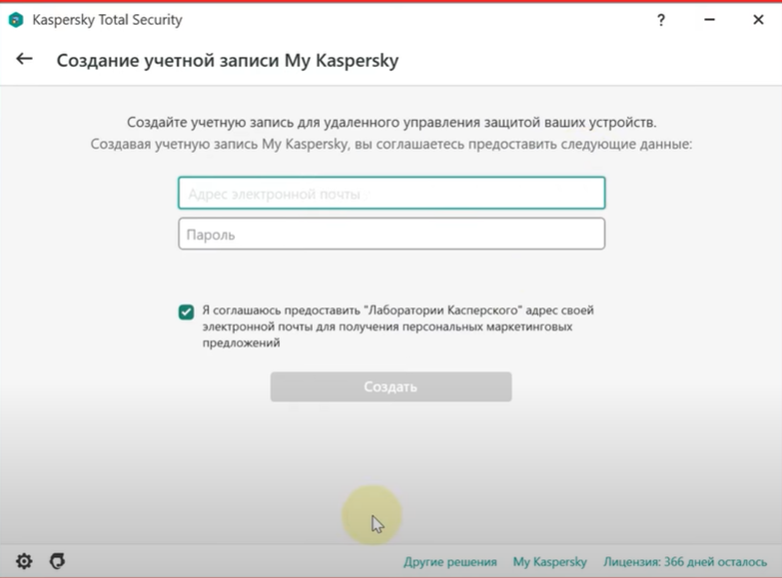The image size is (782, 578).
Task: Open support using the agent face icon
Action: point(57,561)
